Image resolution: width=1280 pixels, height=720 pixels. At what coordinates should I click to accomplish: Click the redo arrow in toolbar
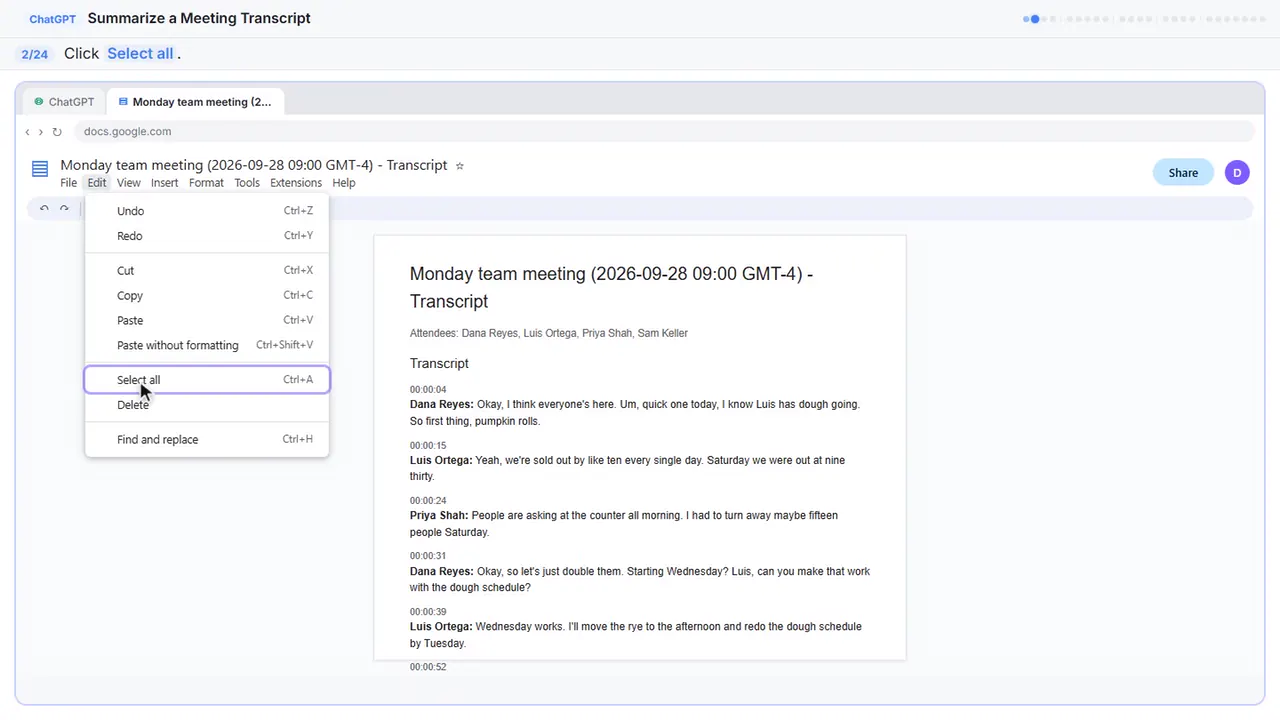click(x=64, y=208)
